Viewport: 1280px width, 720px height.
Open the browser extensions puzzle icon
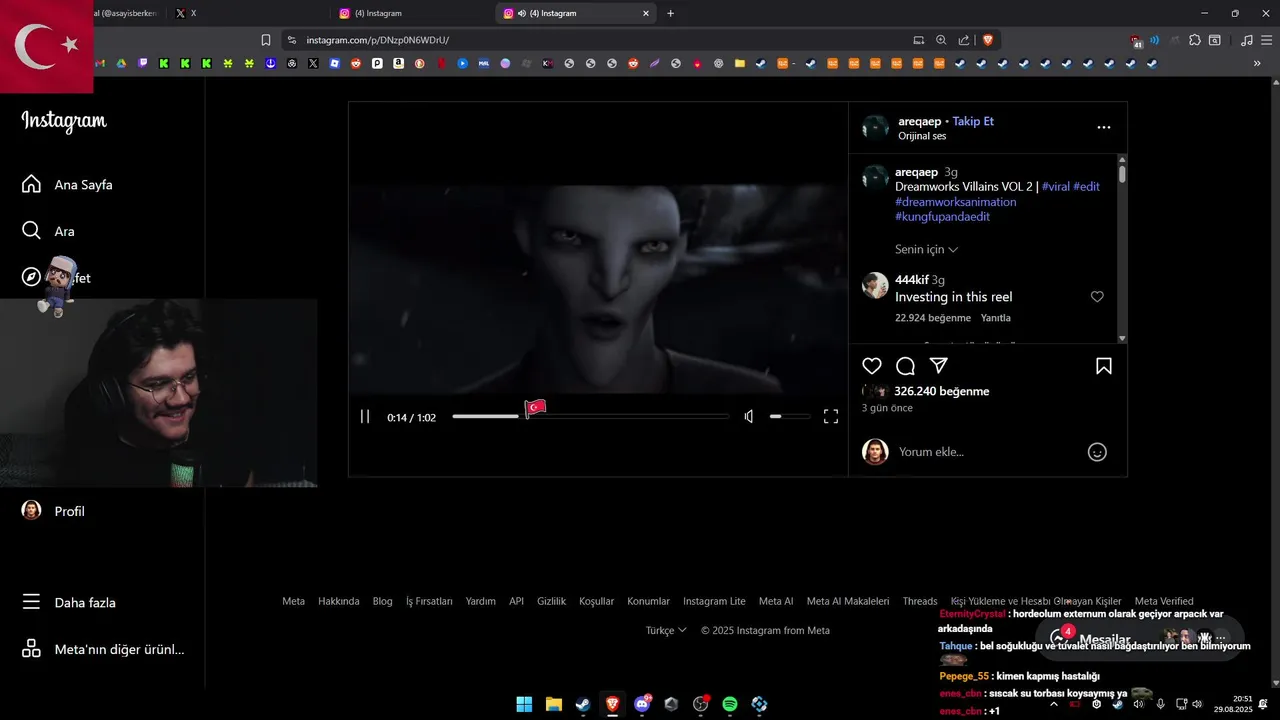(1194, 40)
